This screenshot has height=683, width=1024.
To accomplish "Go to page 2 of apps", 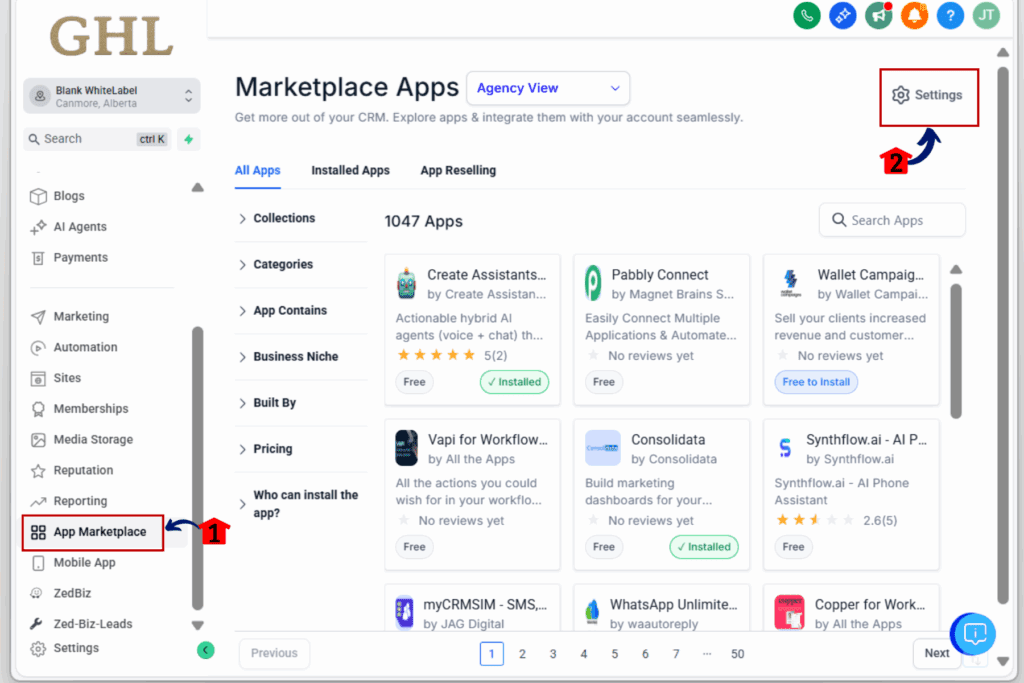I will point(522,654).
